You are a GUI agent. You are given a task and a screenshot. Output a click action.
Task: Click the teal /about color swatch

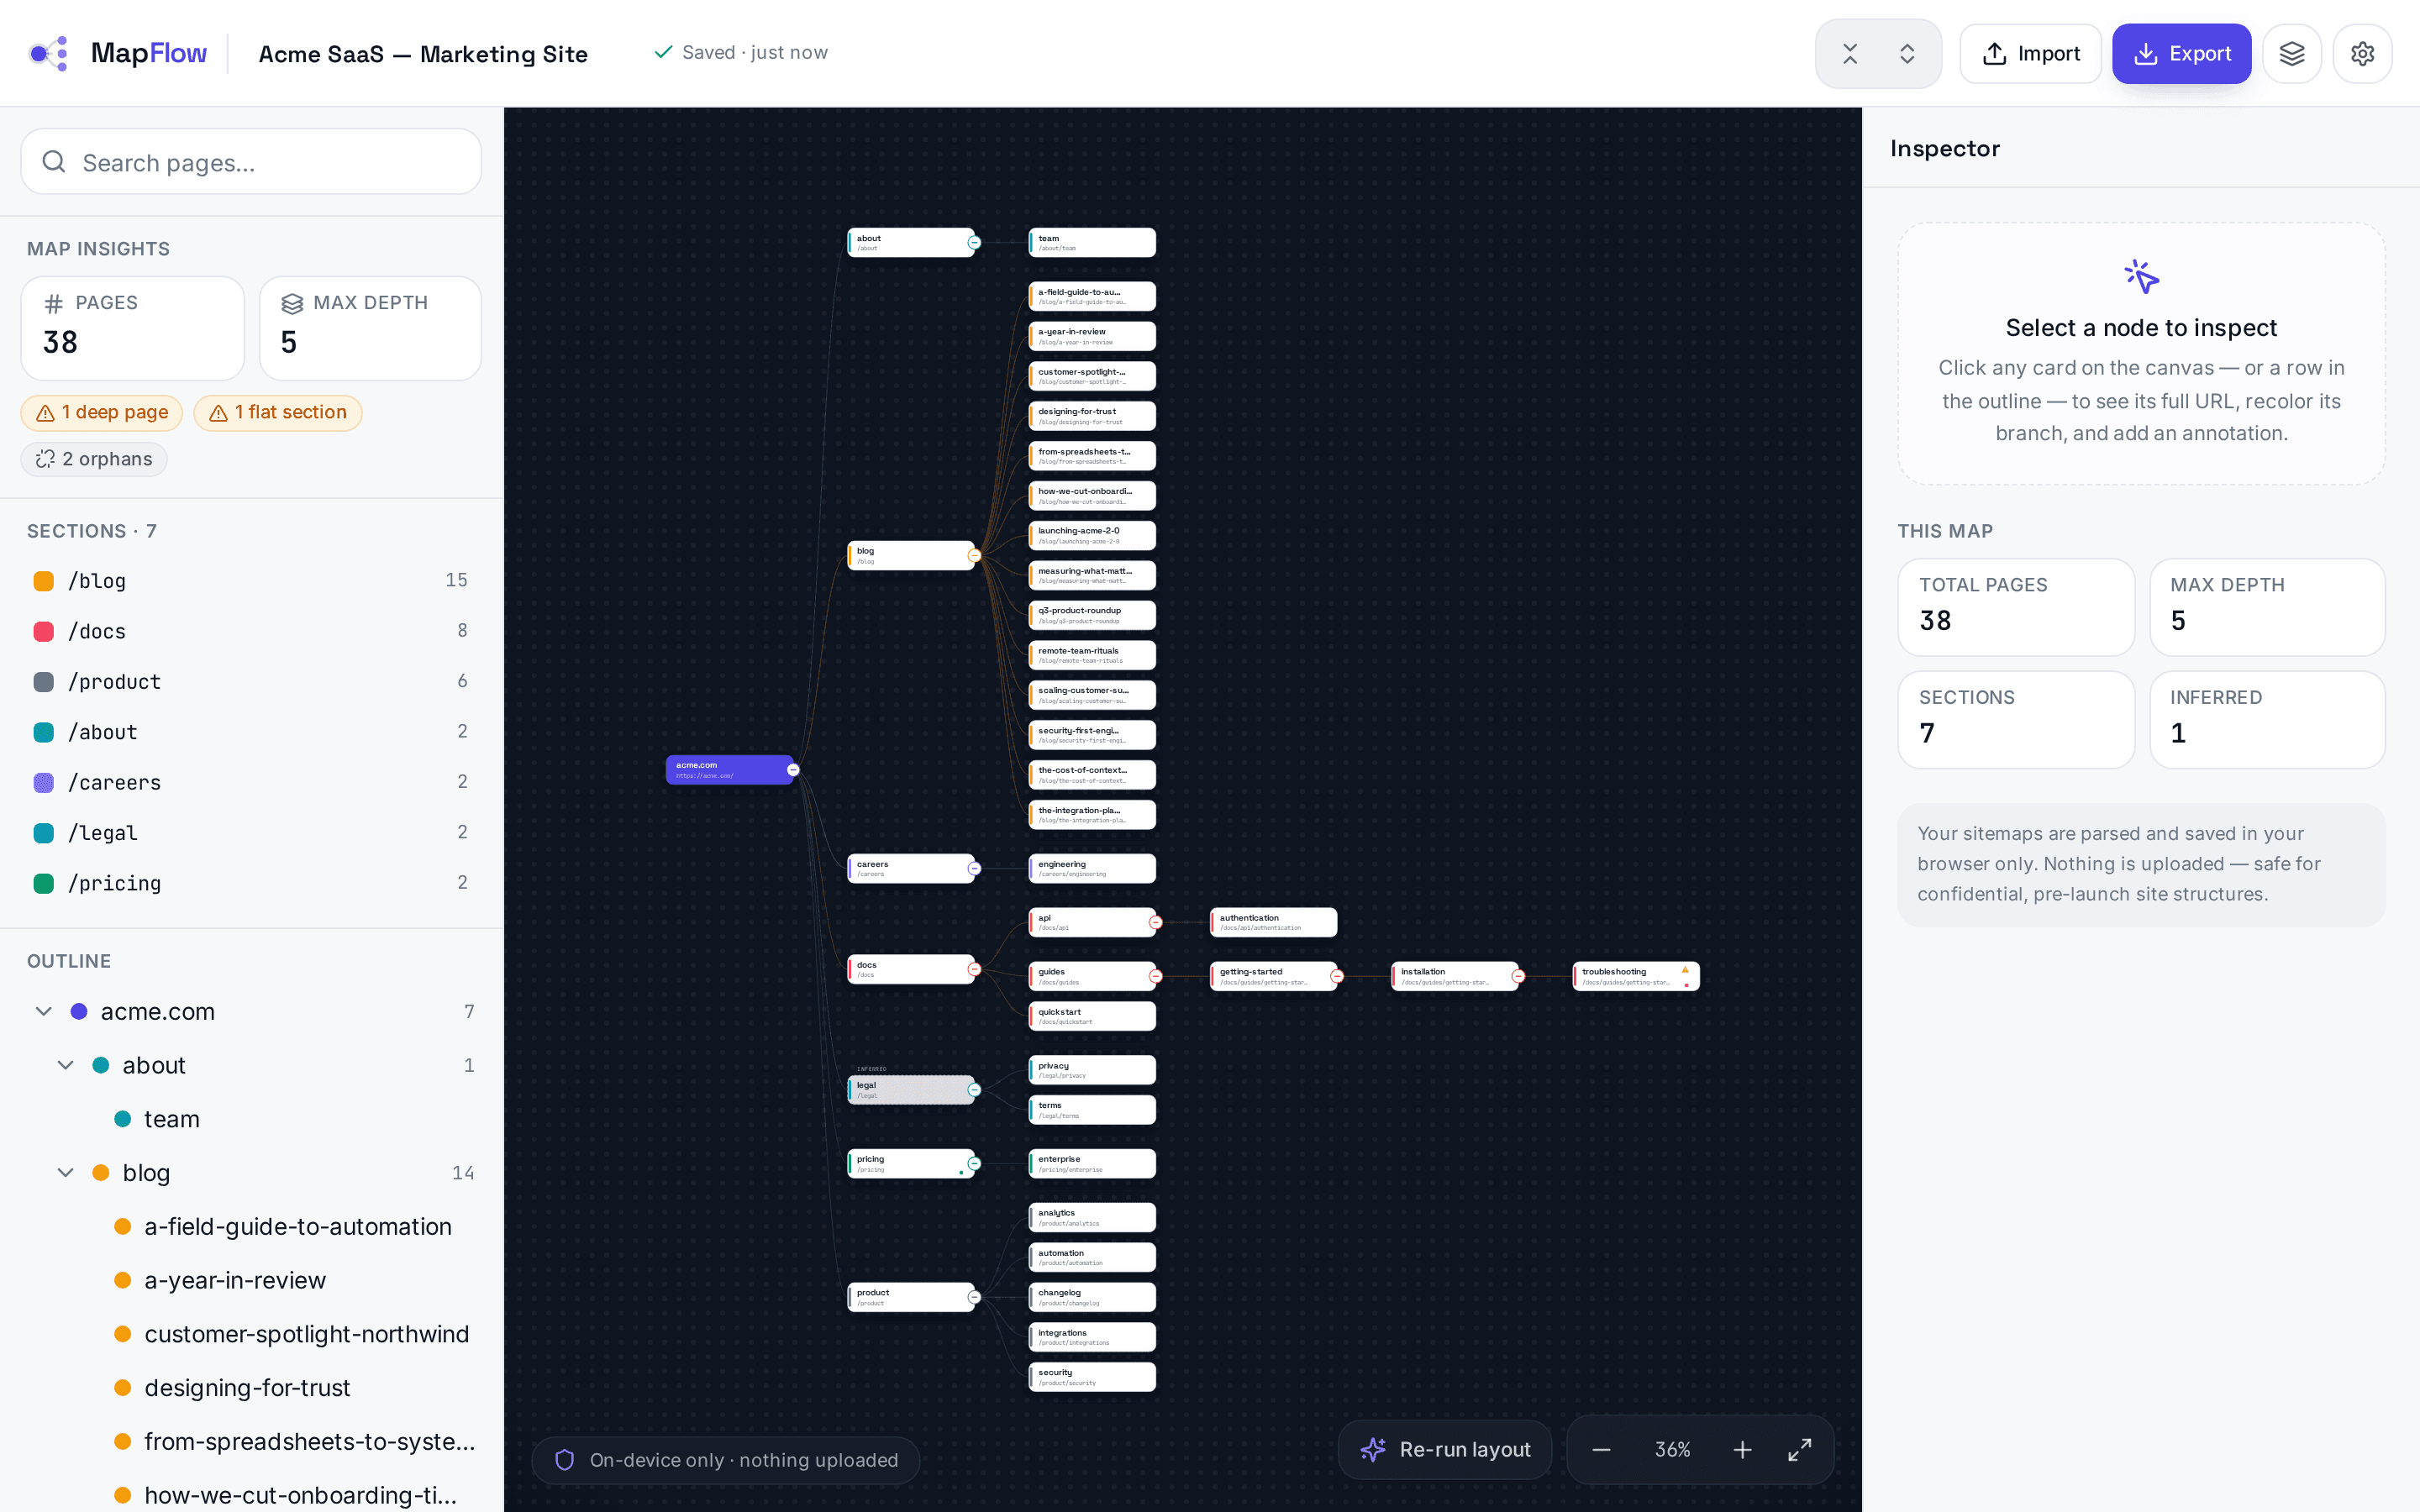pyautogui.click(x=44, y=732)
